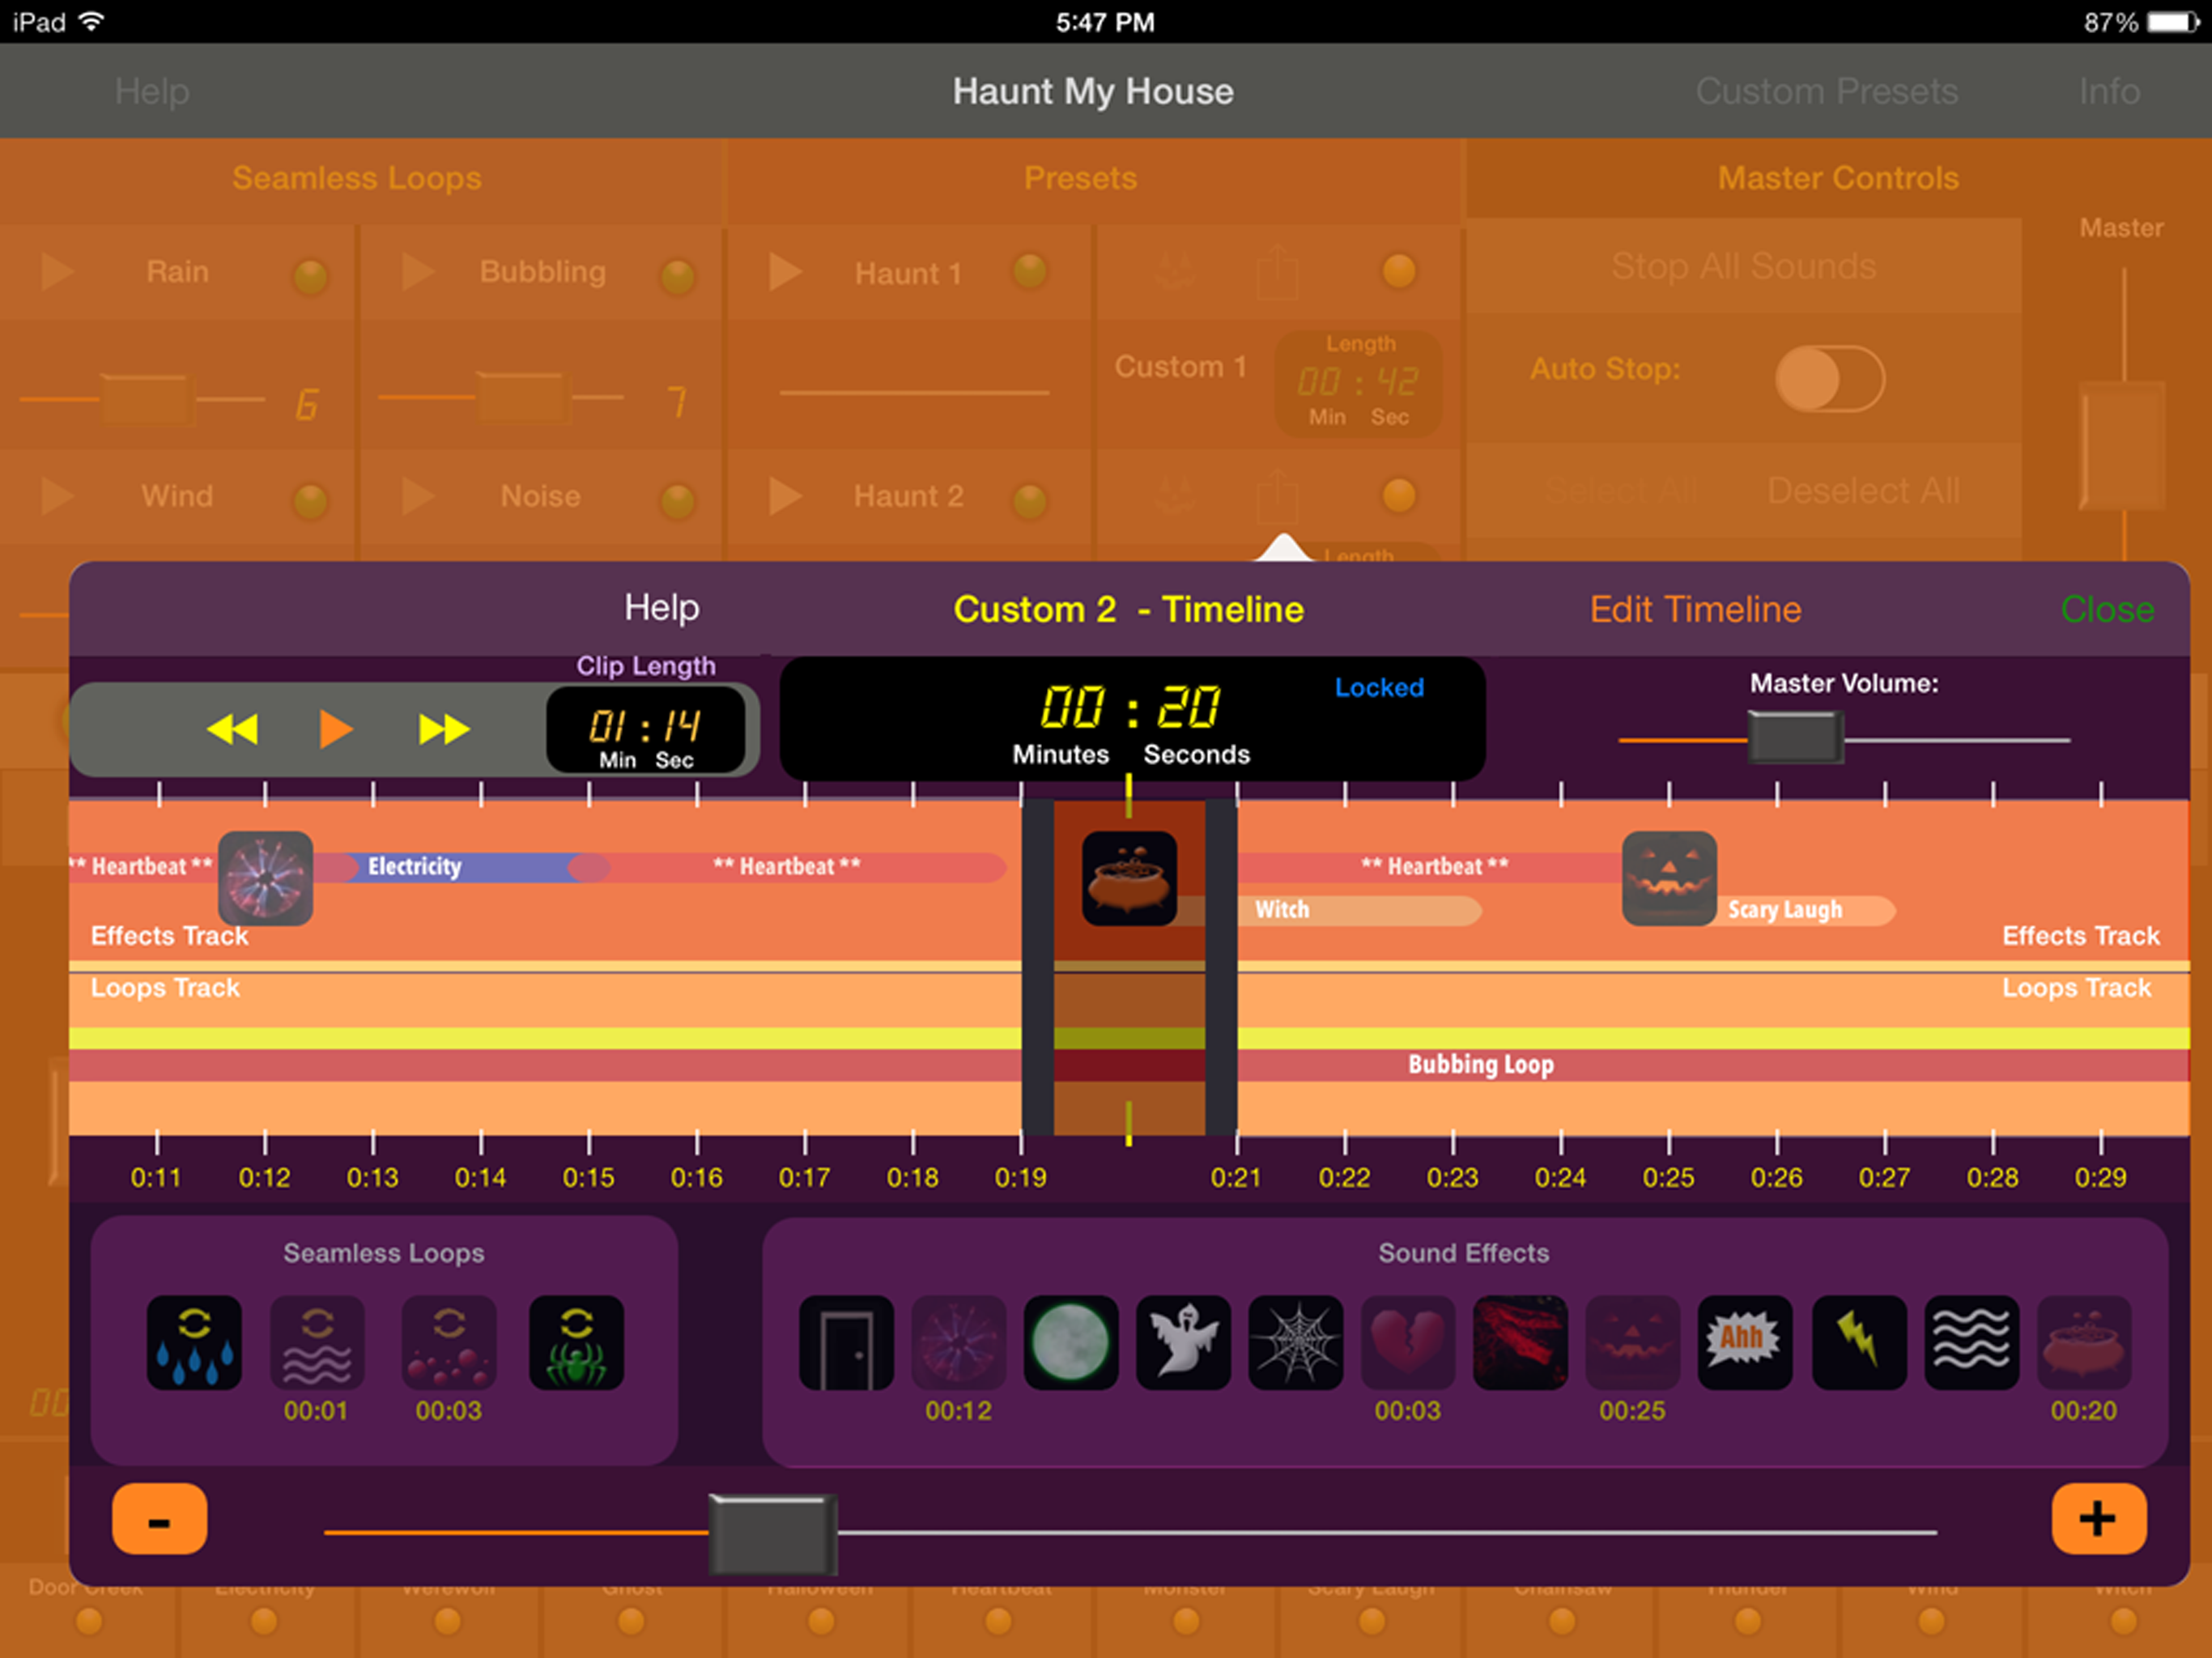Close the Custom 2 timeline panel

(2107, 609)
